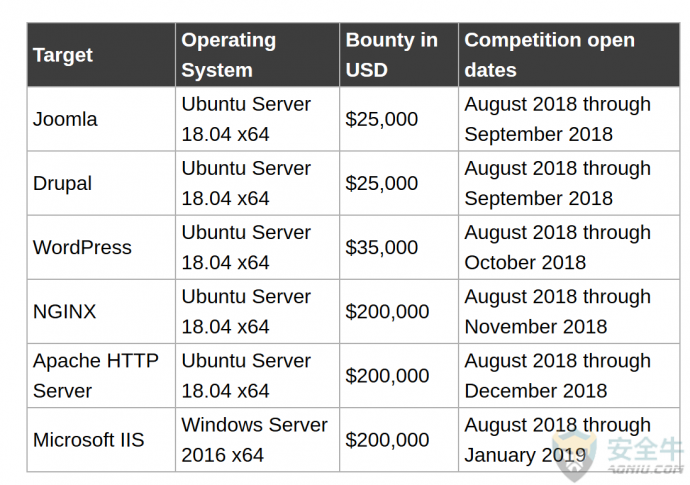
Task: Click the WordPress target cell
Action: click(101, 247)
